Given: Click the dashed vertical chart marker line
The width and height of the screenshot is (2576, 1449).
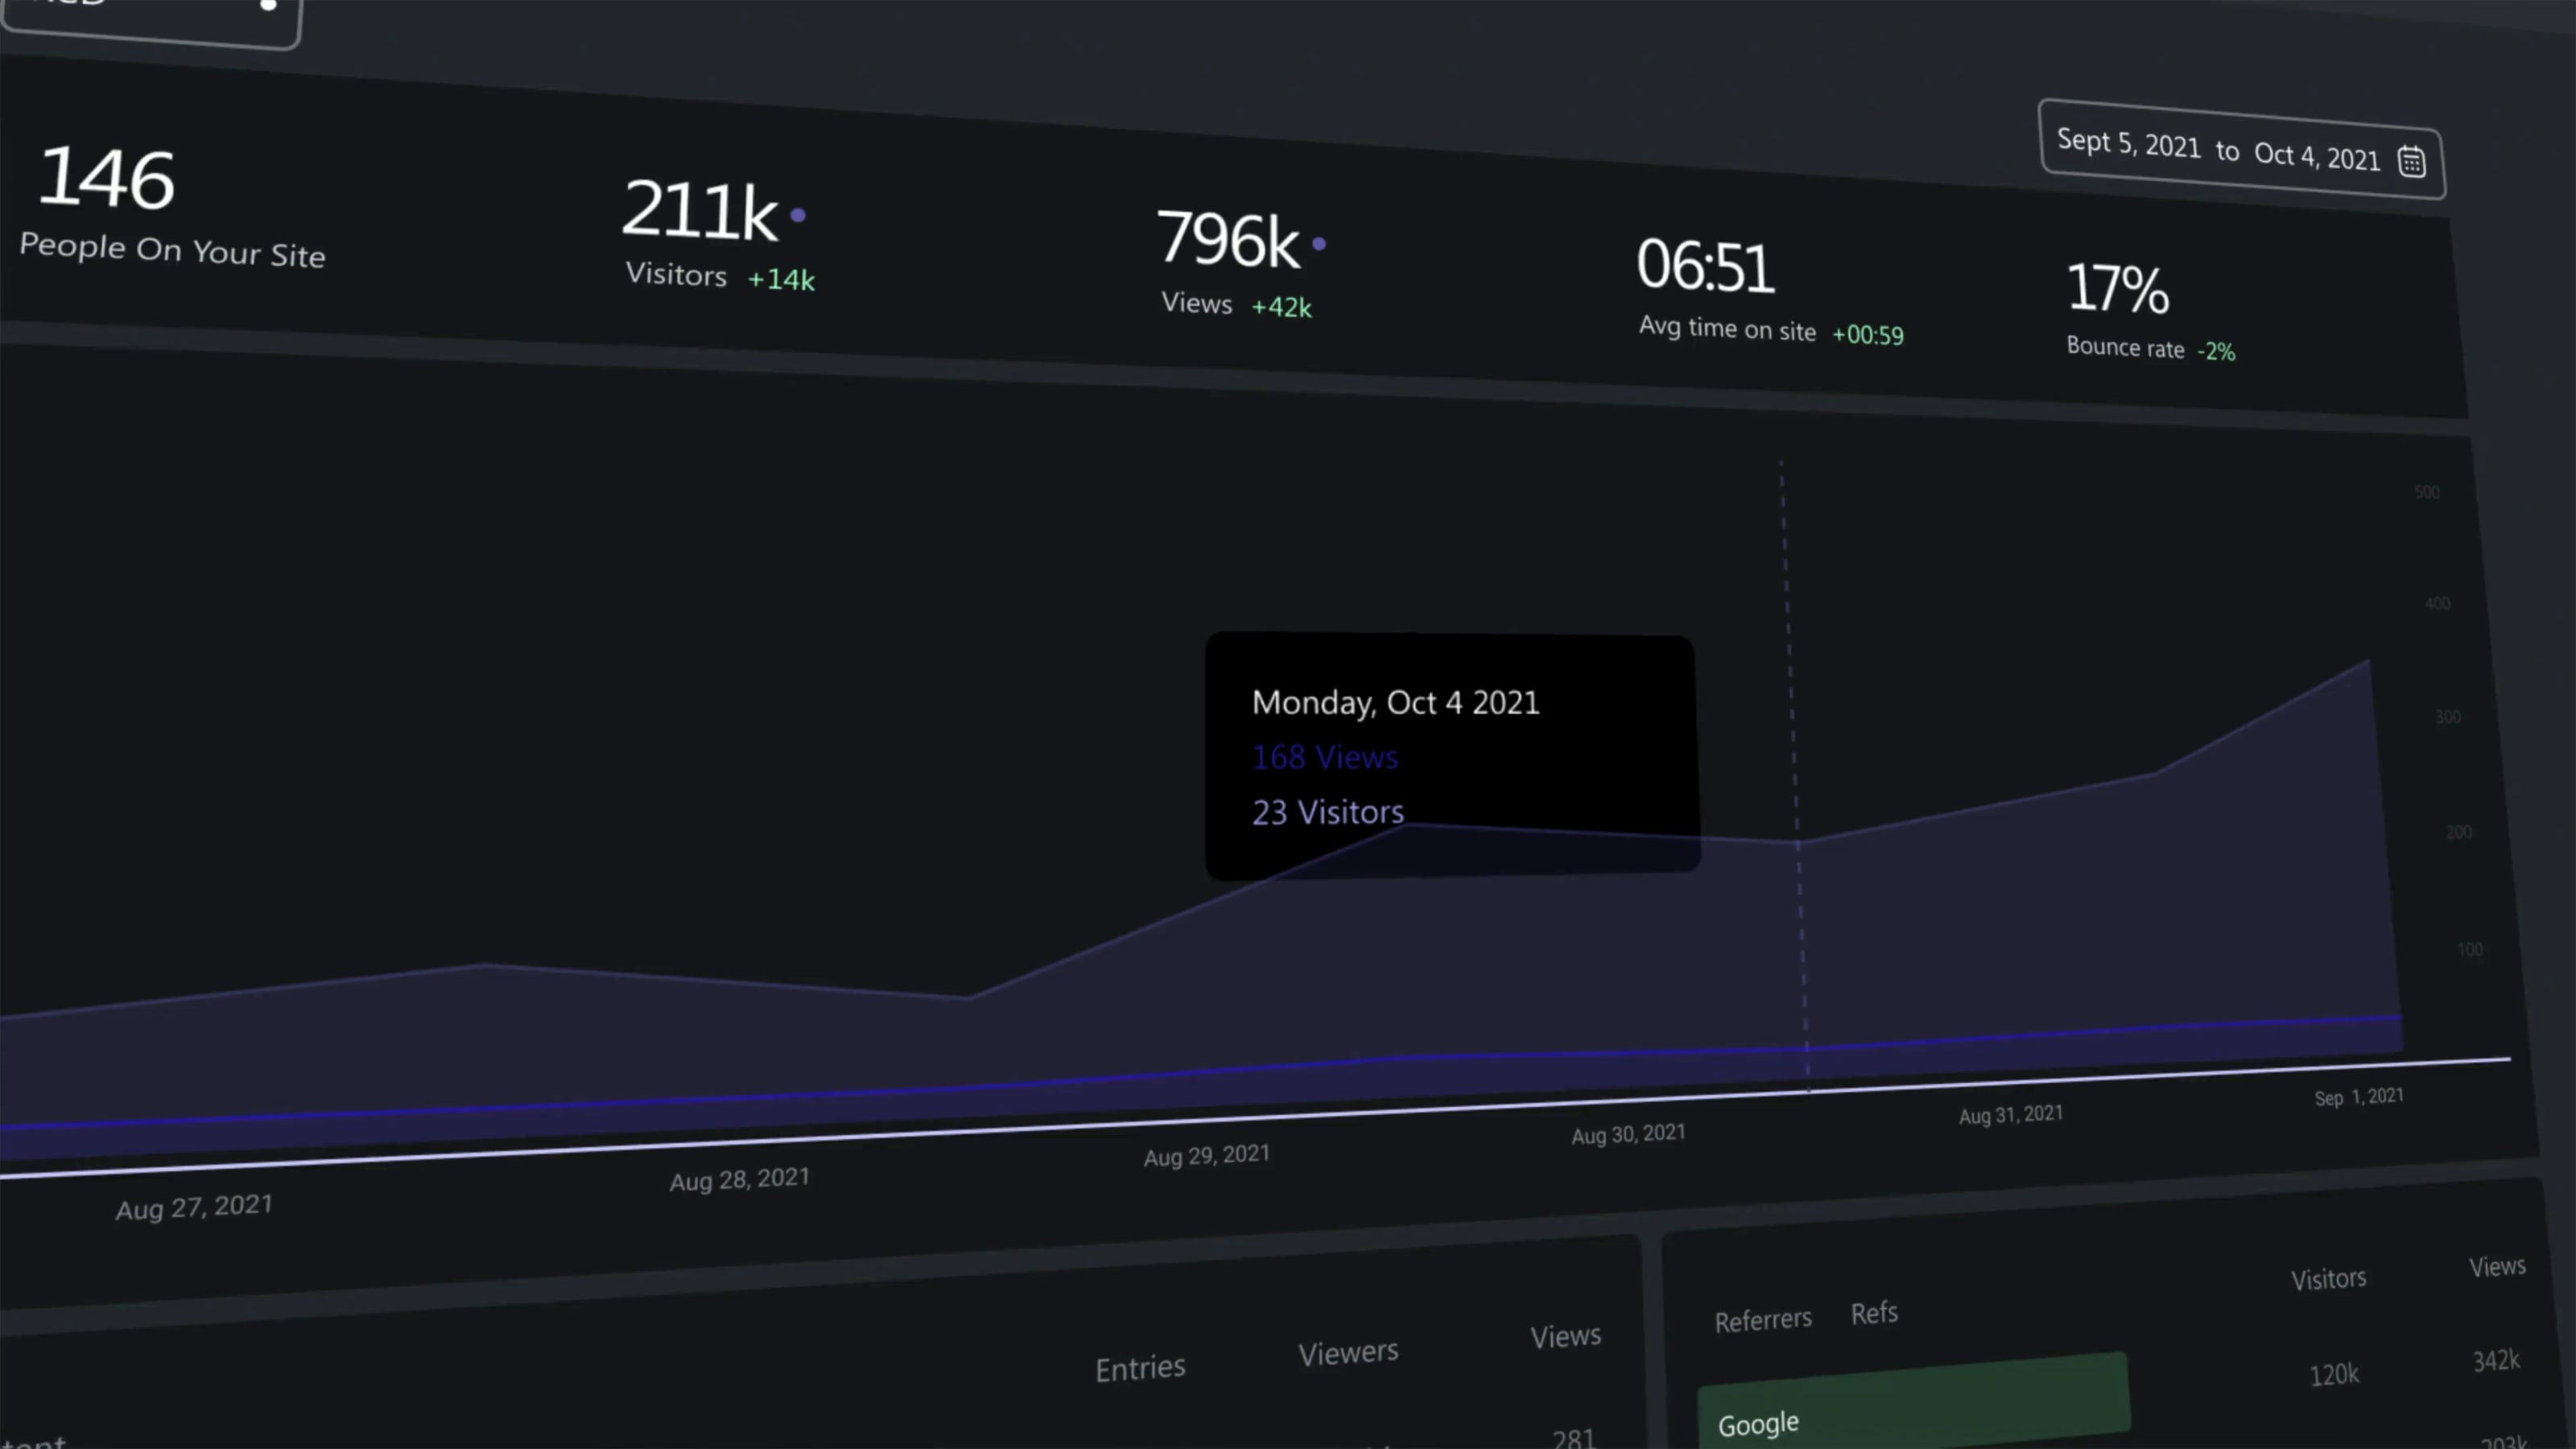Looking at the screenshot, I should (x=1794, y=775).
